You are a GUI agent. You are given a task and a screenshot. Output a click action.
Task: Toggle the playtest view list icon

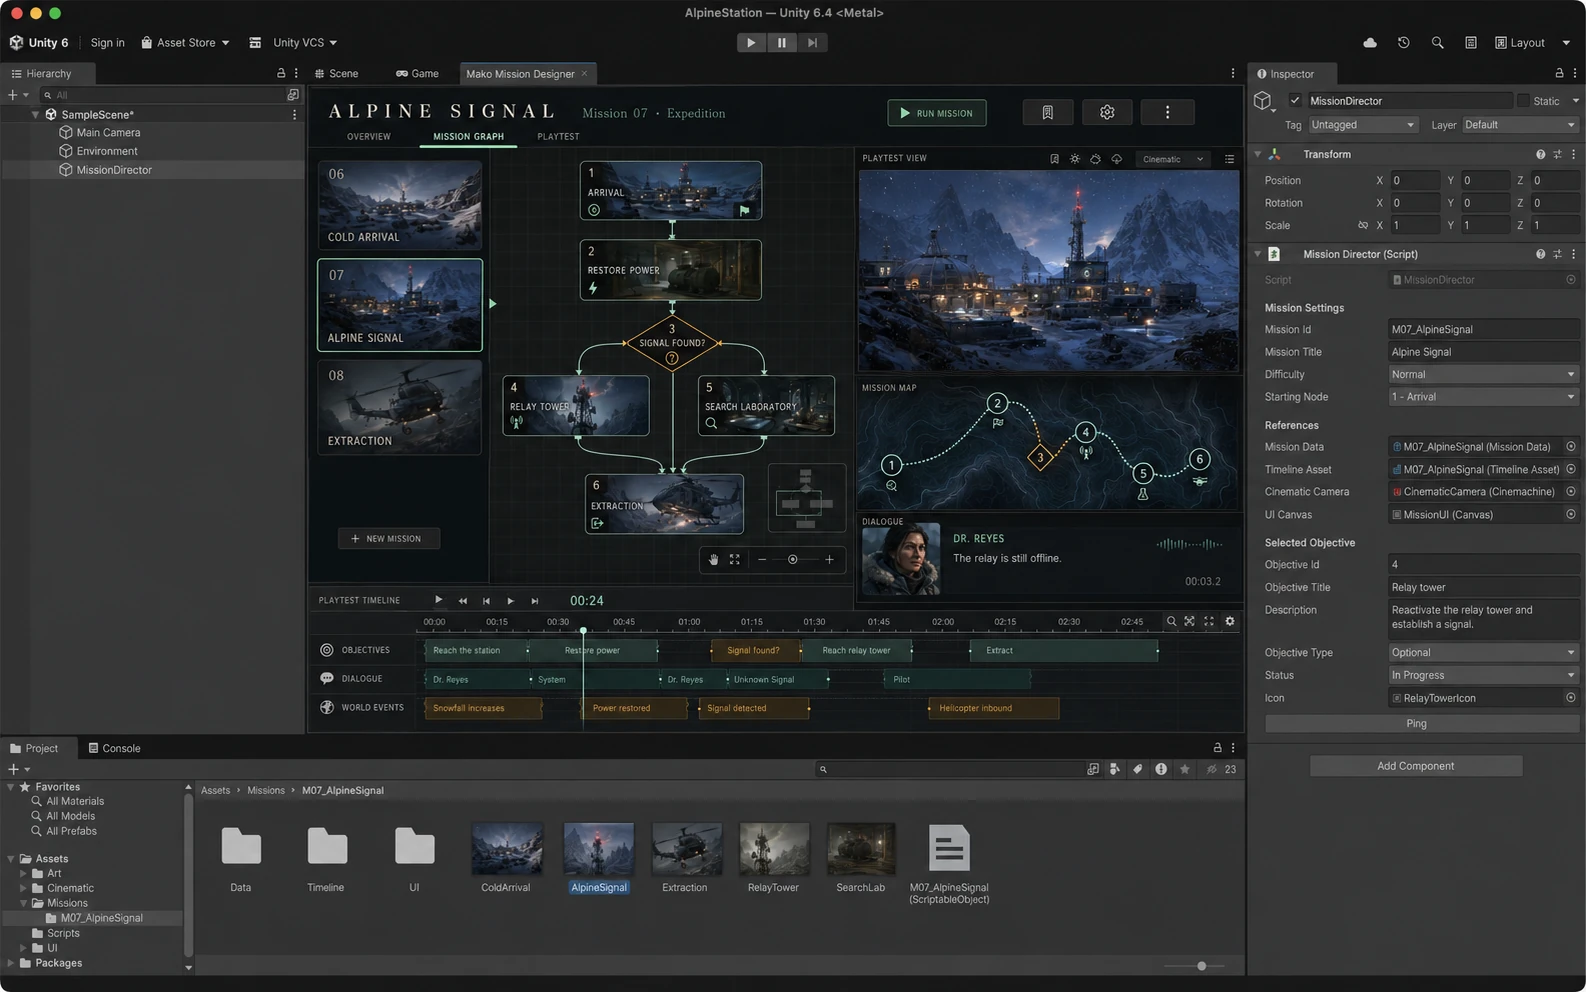pyautogui.click(x=1229, y=159)
